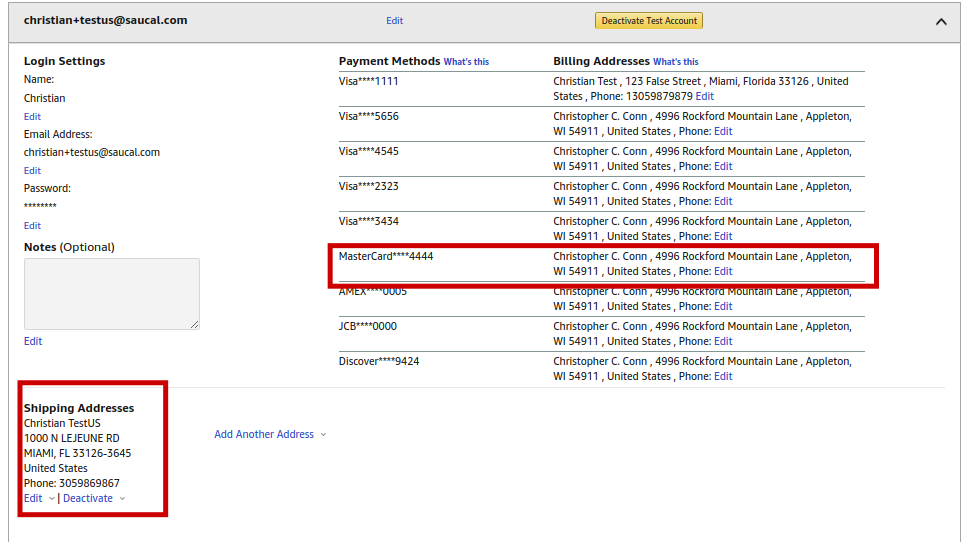This screenshot has width=961, height=542.
Task: Click Edit next to the account email header
Action: (x=394, y=20)
